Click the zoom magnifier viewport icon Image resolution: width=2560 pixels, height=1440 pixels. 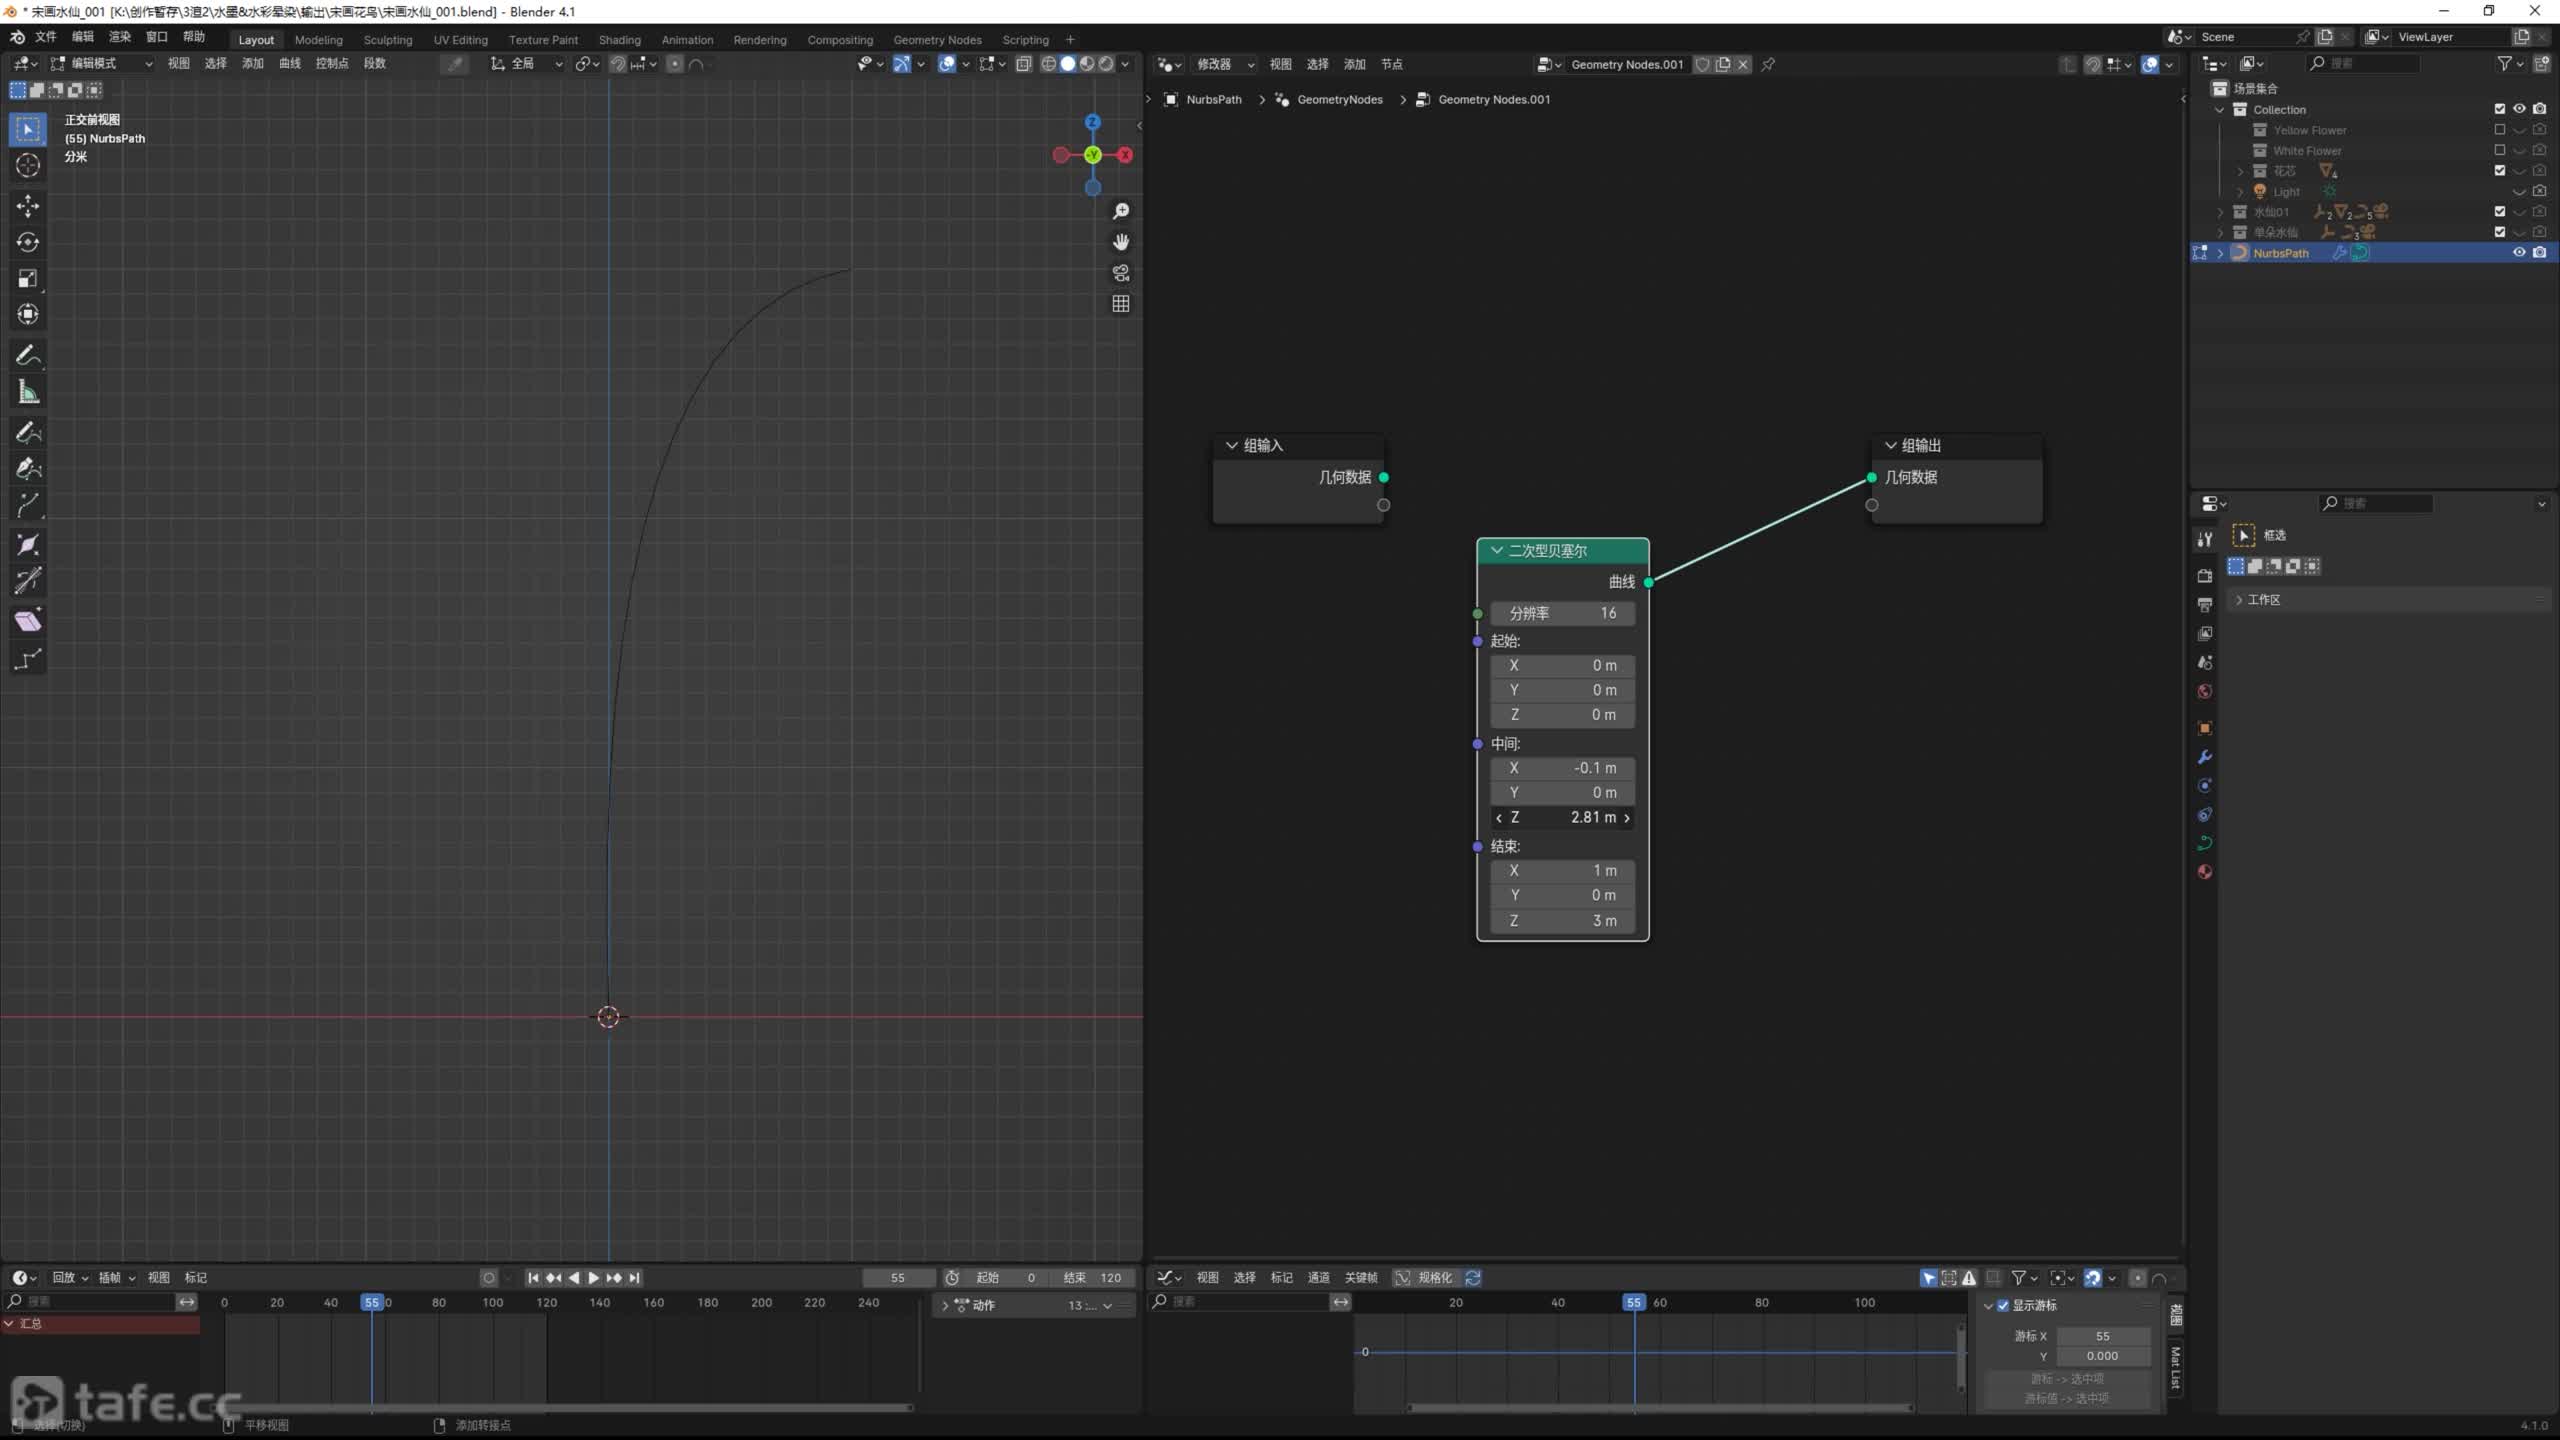click(x=1121, y=211)
